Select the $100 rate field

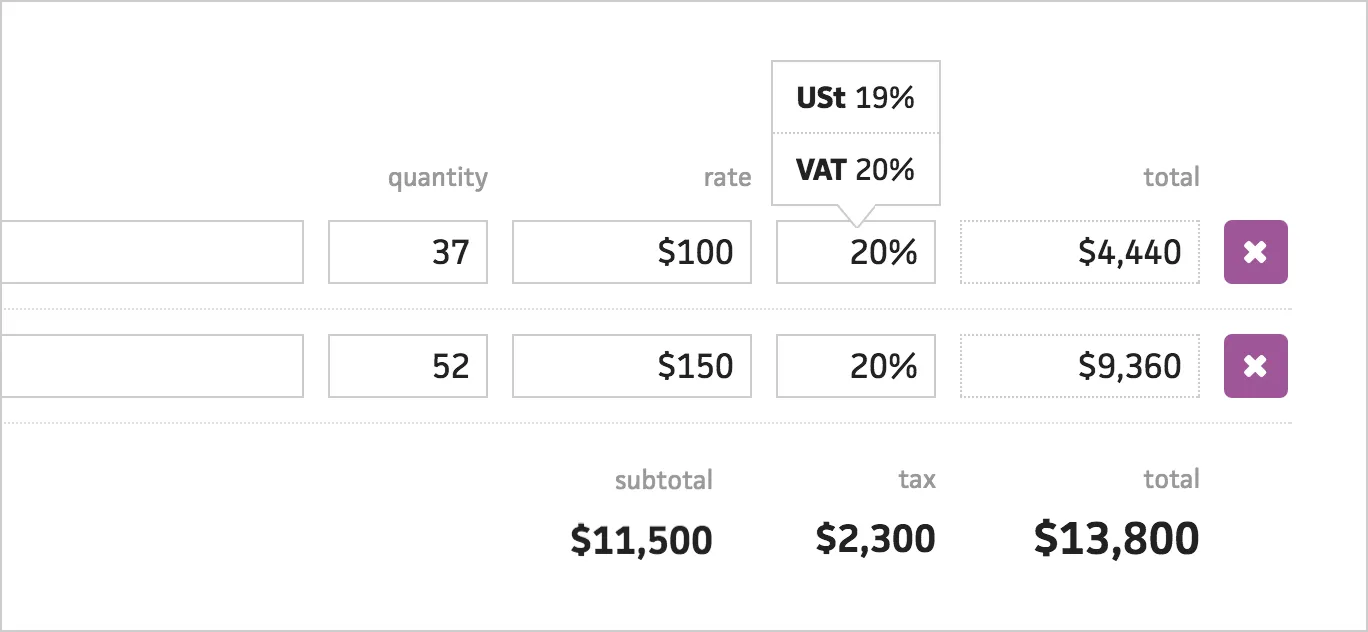tap(631, 252)
